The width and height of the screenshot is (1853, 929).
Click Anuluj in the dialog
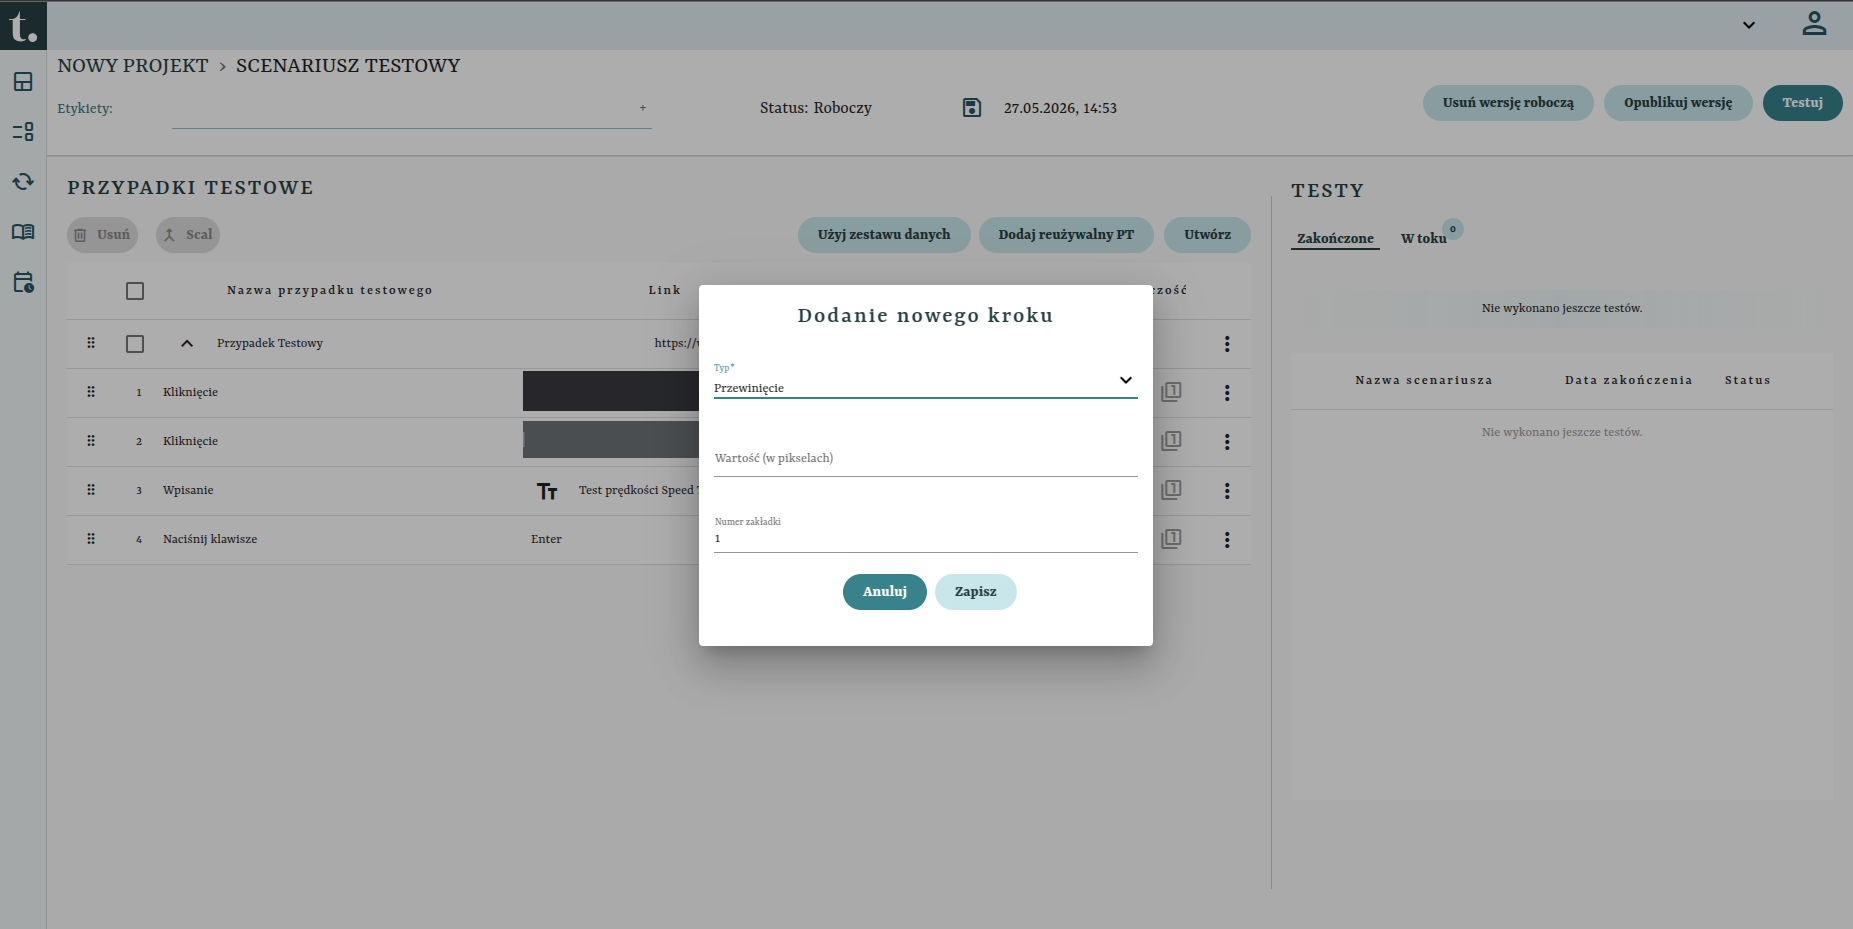pos(885,592)
